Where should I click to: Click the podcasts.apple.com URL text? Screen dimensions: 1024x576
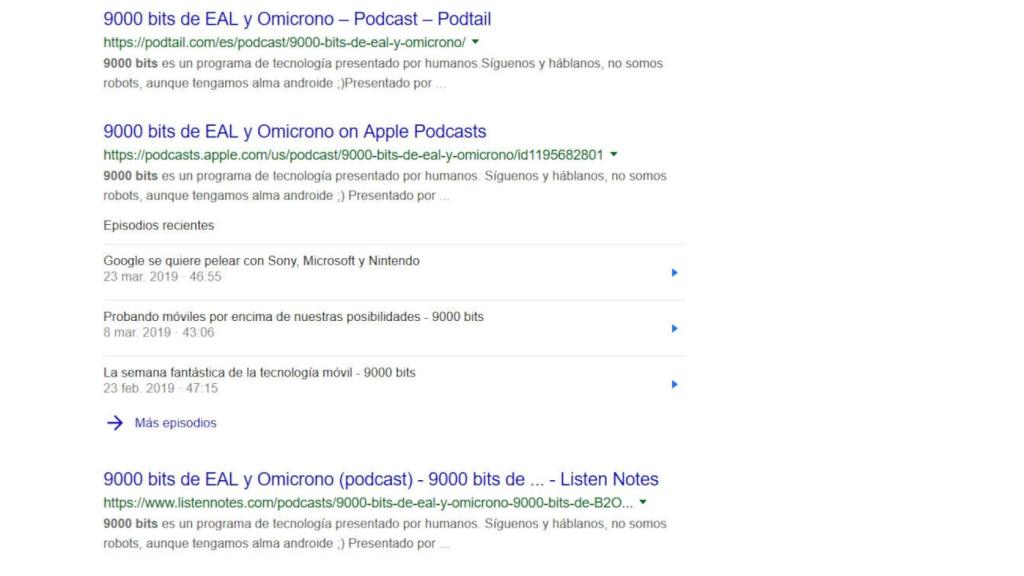tap(351, 154)
